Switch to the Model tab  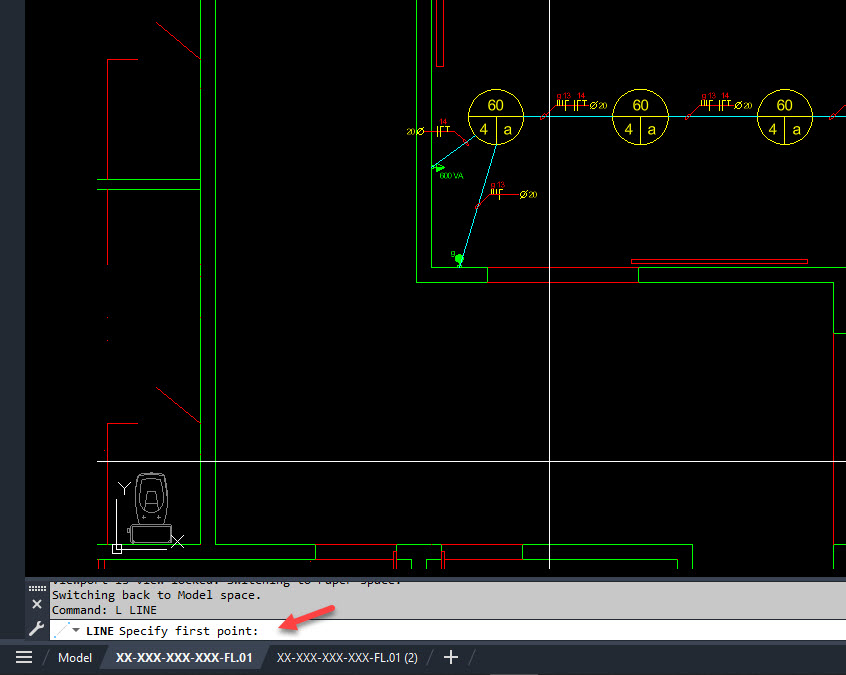pos(75,657)
